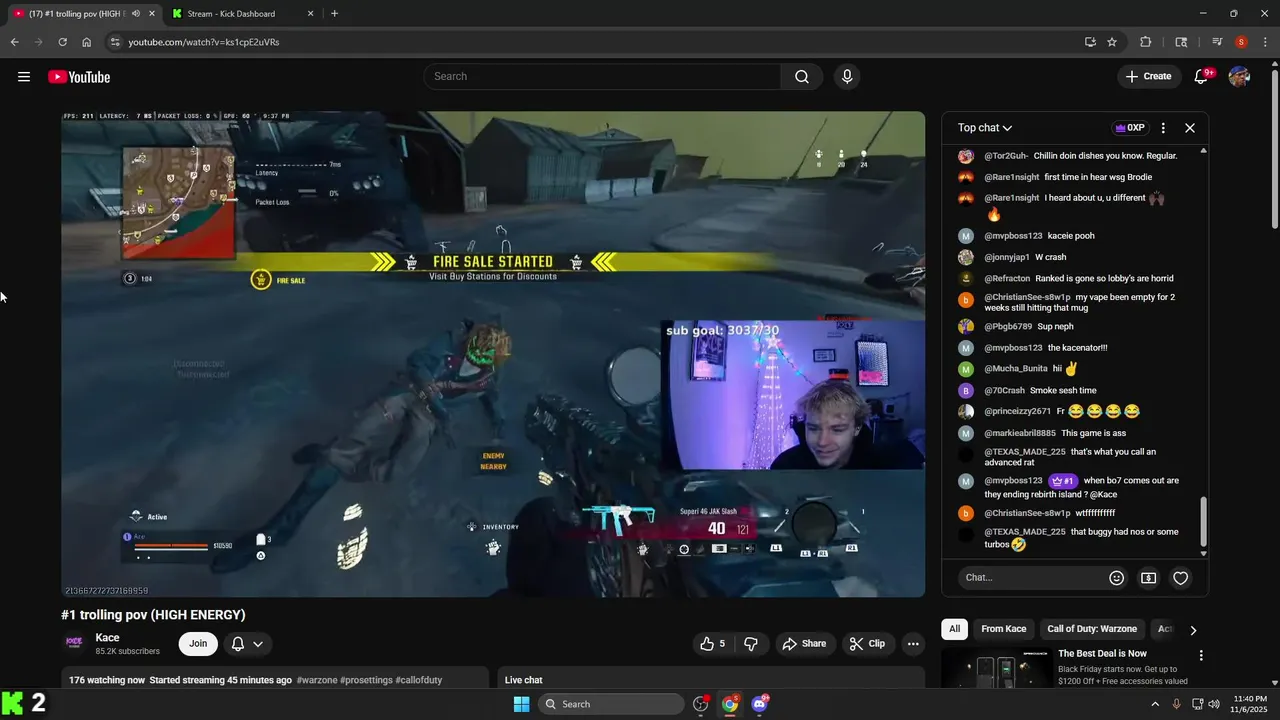Open YouTube notifications bell
This screenshot has width=1280, height=720.
1202,77
